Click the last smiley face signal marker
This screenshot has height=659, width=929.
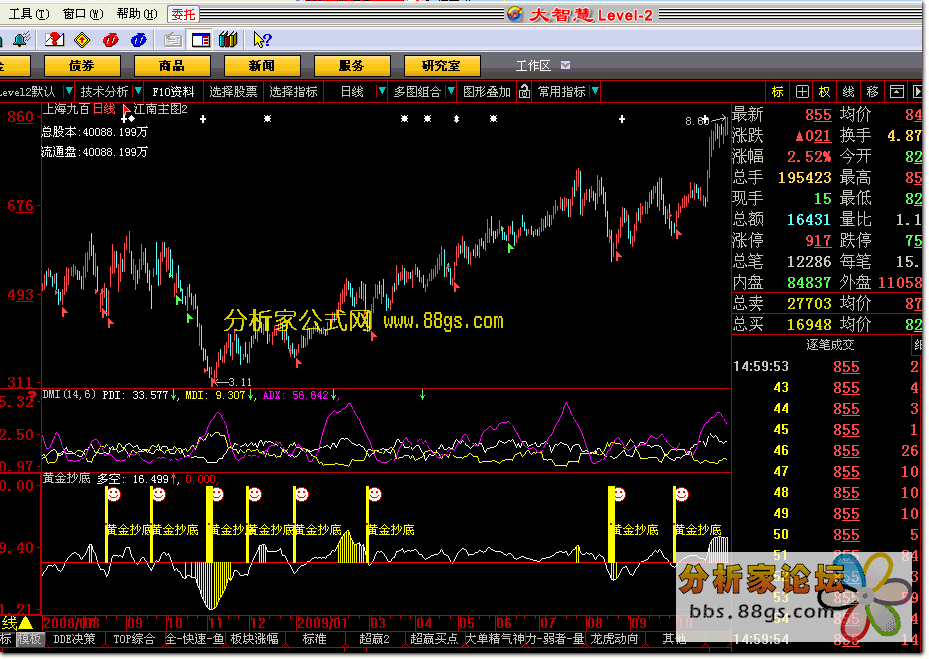[682, 494]
